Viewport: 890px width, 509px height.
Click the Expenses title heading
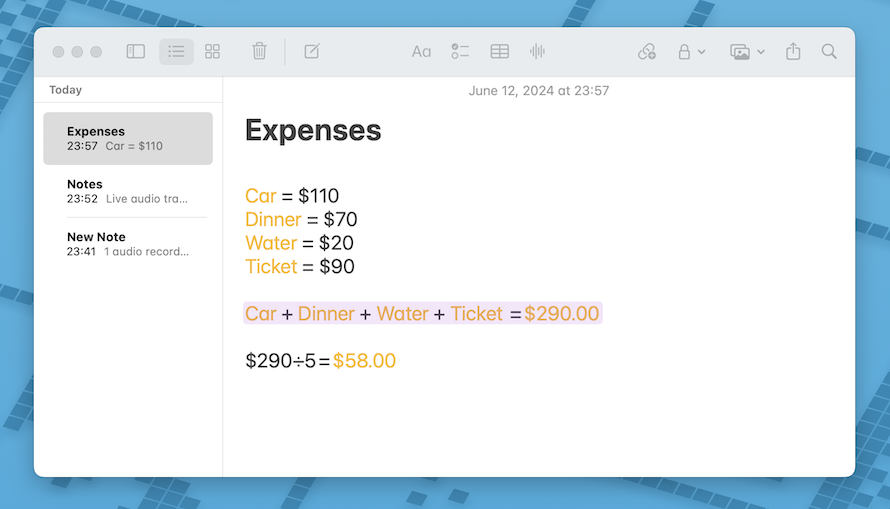313,131
